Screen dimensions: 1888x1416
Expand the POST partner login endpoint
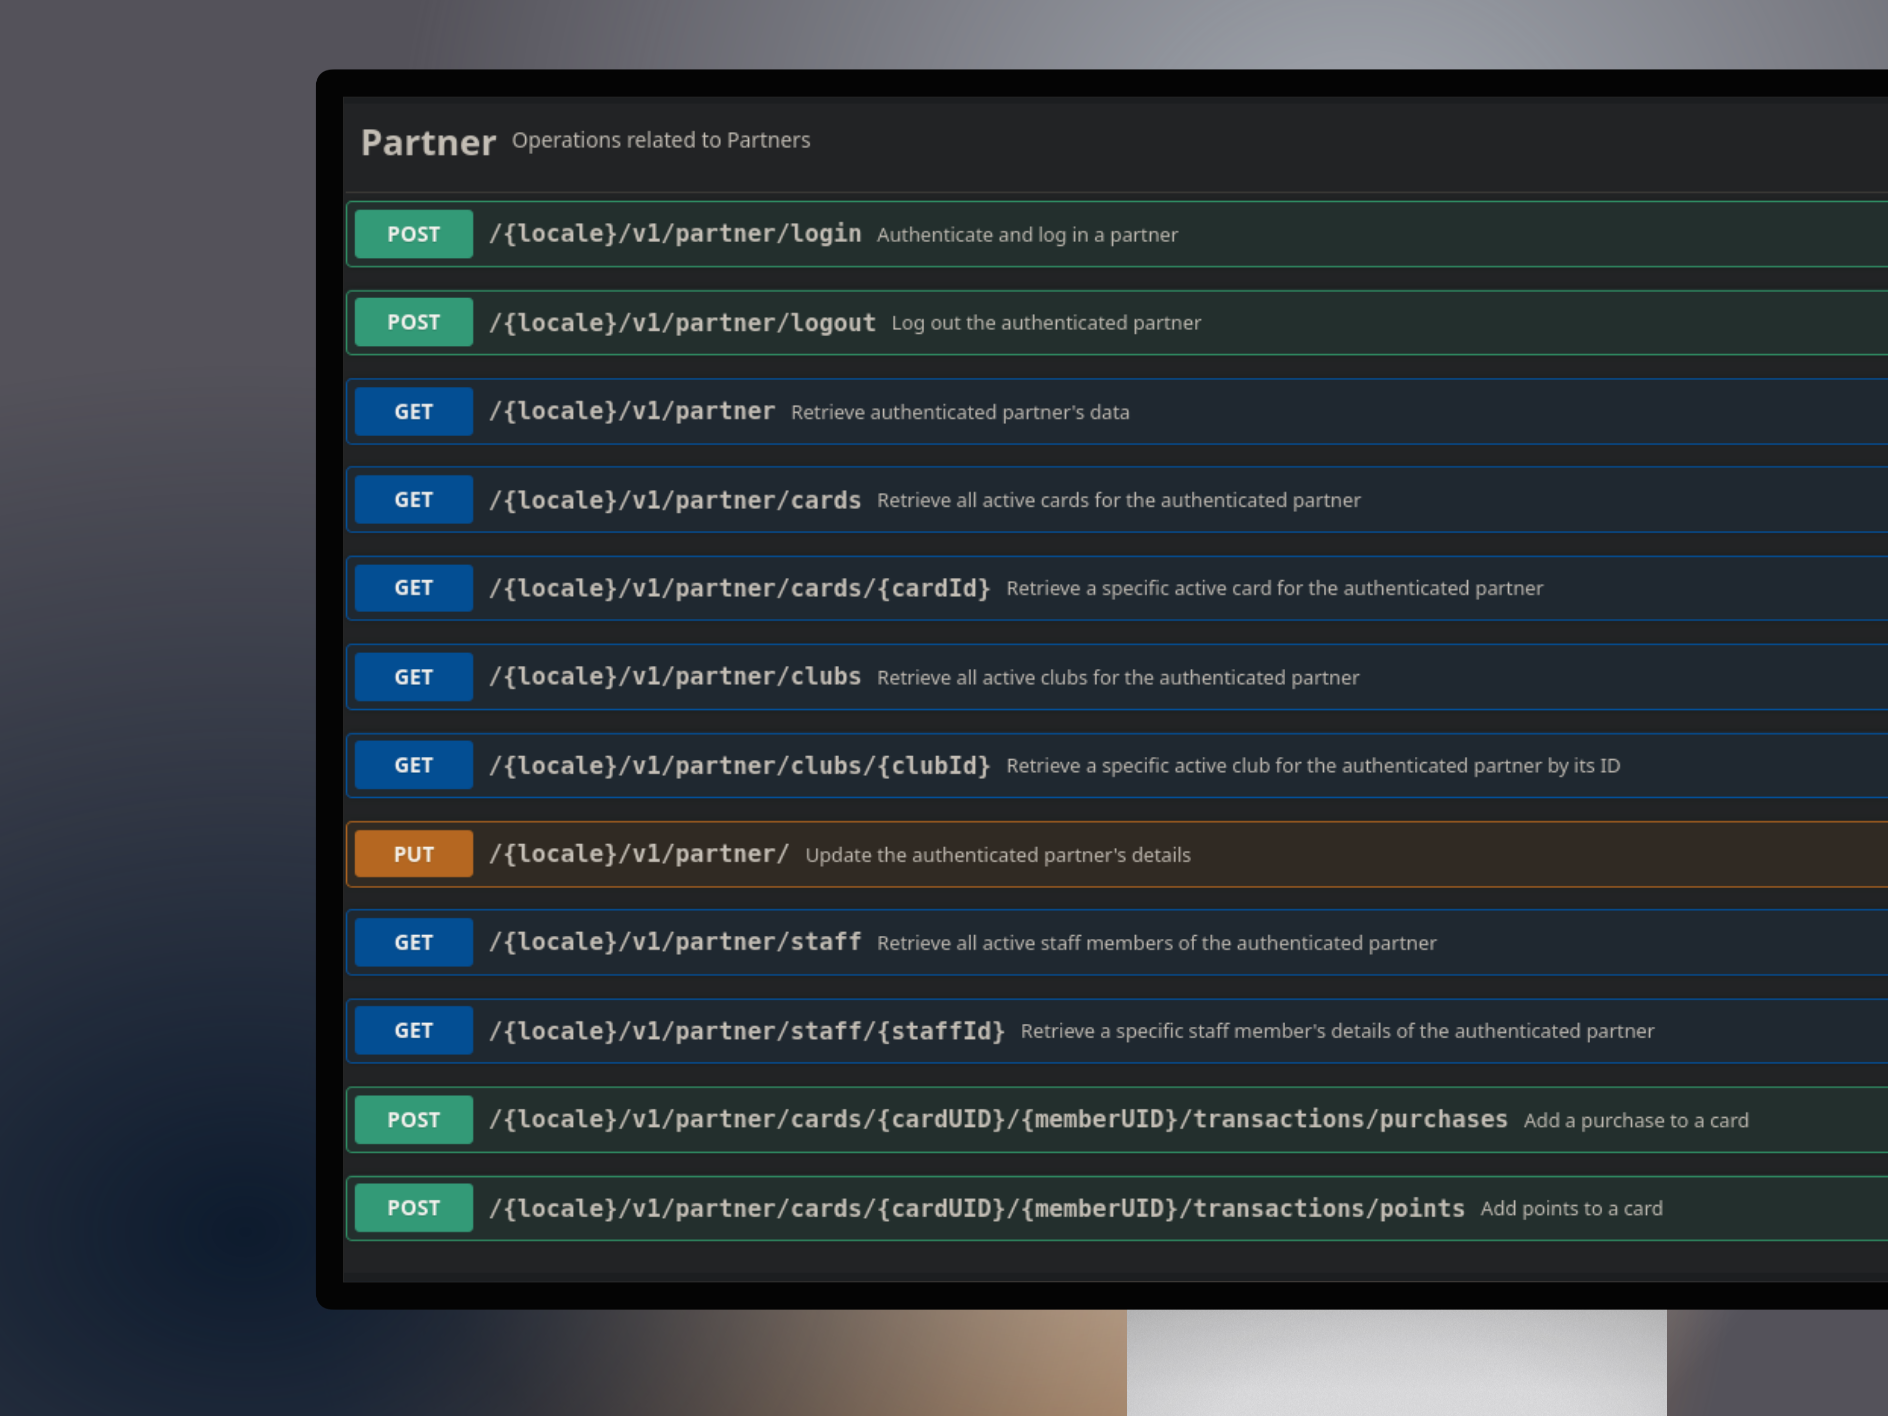(x=674, y=234)
